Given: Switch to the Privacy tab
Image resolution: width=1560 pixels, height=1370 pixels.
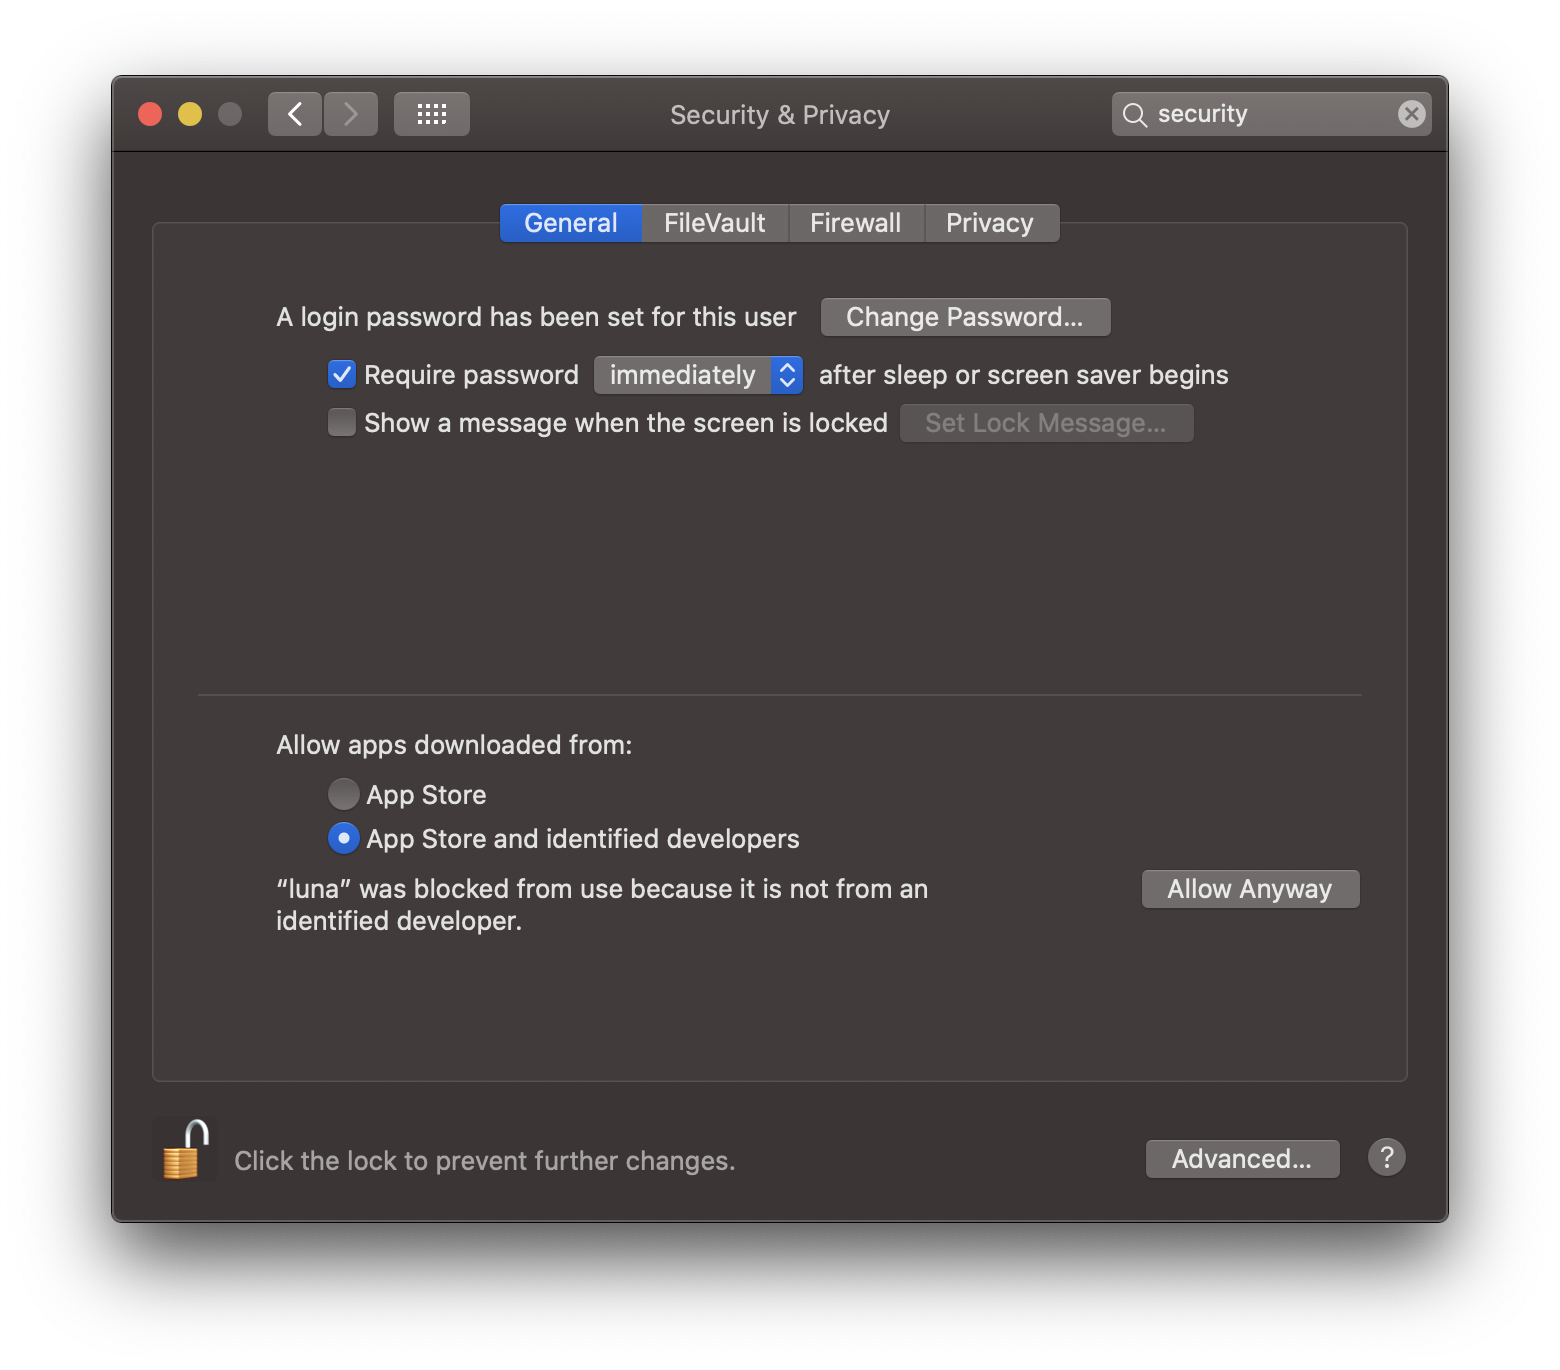Looking at the screenshot, I should click(989, 223).
